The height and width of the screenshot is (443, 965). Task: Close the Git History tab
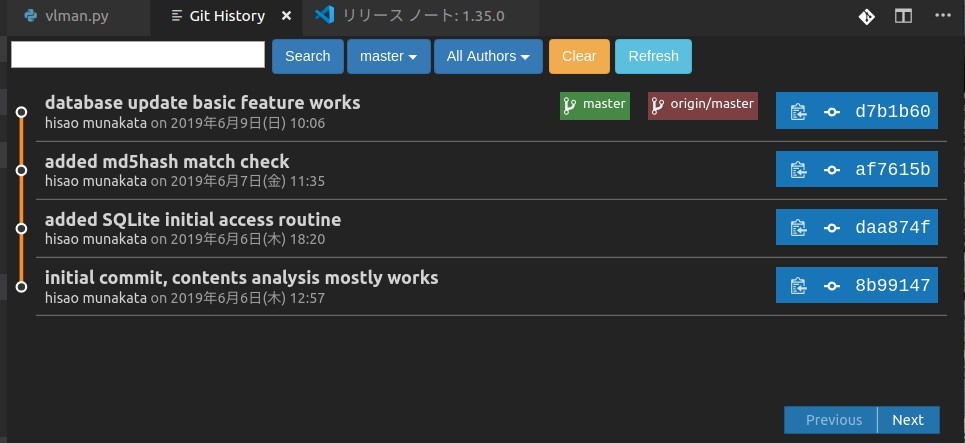coord(287,16)
